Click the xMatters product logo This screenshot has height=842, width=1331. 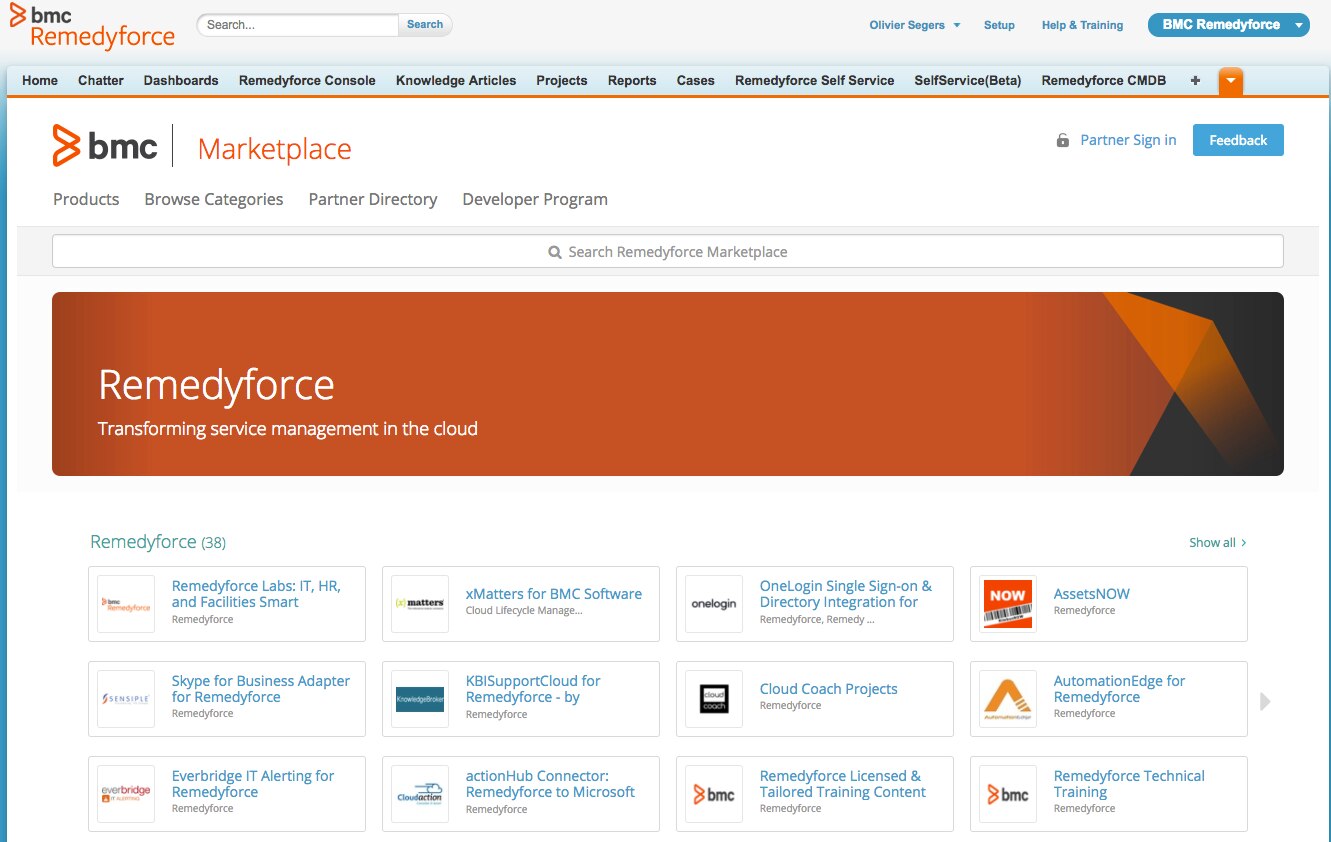point(420,604)
